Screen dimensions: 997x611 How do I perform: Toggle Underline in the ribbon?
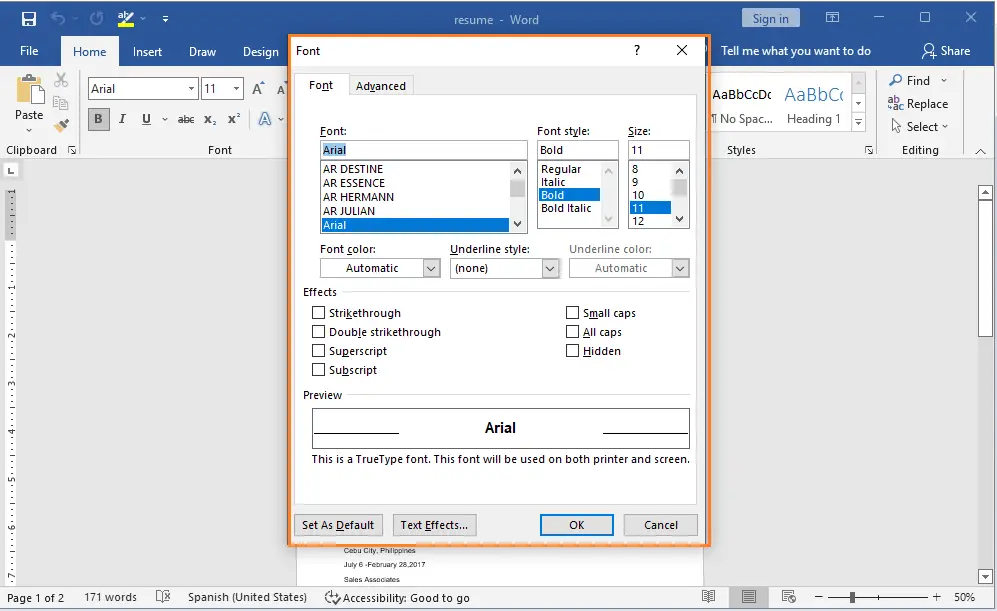(x=146, y=119)
